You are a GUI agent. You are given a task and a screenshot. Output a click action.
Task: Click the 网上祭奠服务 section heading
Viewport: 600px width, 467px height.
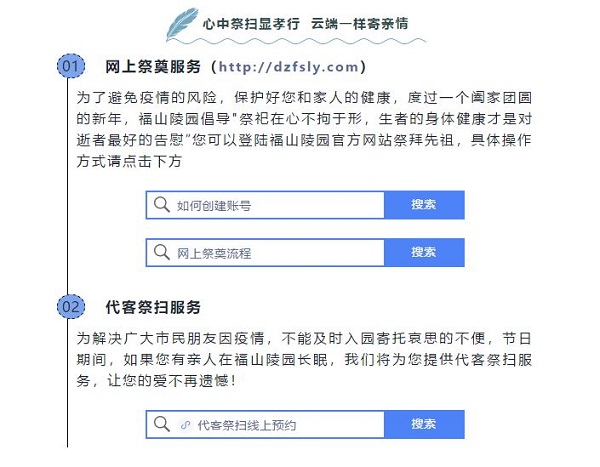[153, 67]
